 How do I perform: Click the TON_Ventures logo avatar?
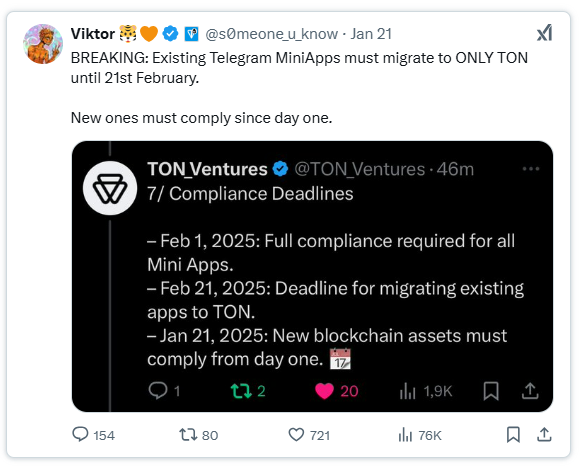pos(110,188)
